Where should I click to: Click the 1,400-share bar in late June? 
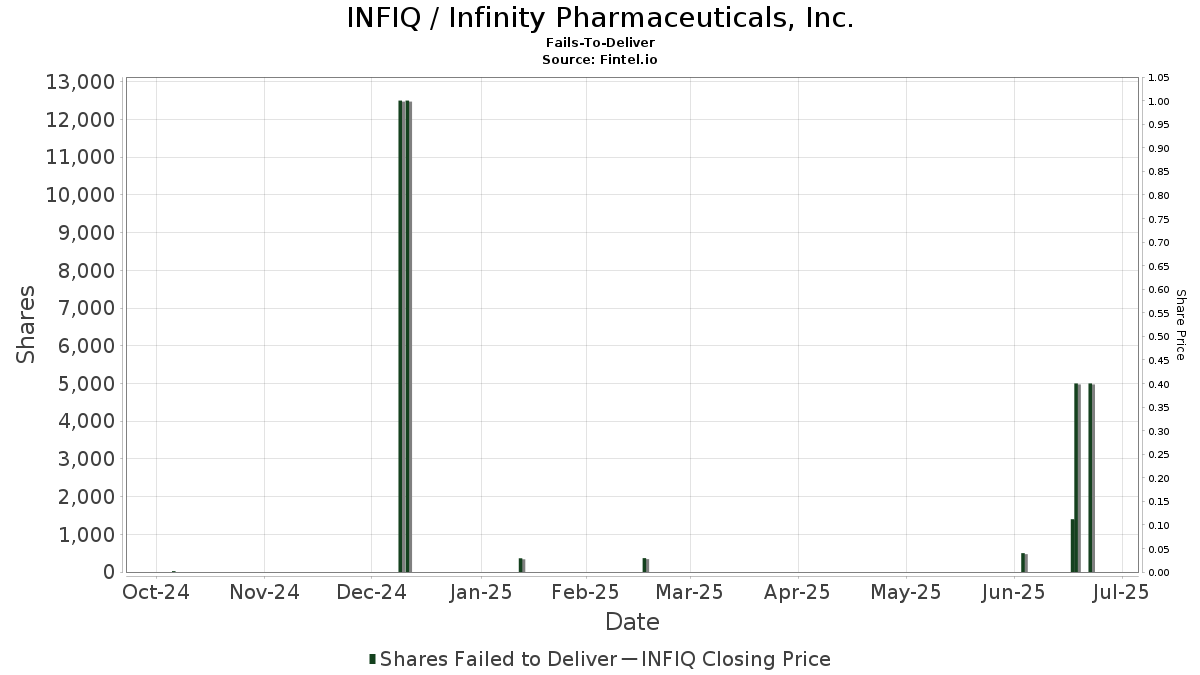[1073, 546]
